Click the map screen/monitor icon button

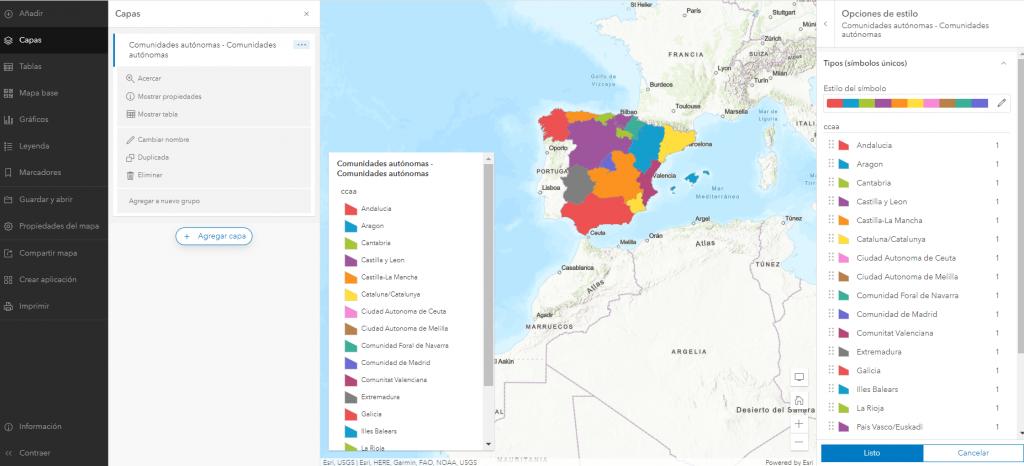799,377
